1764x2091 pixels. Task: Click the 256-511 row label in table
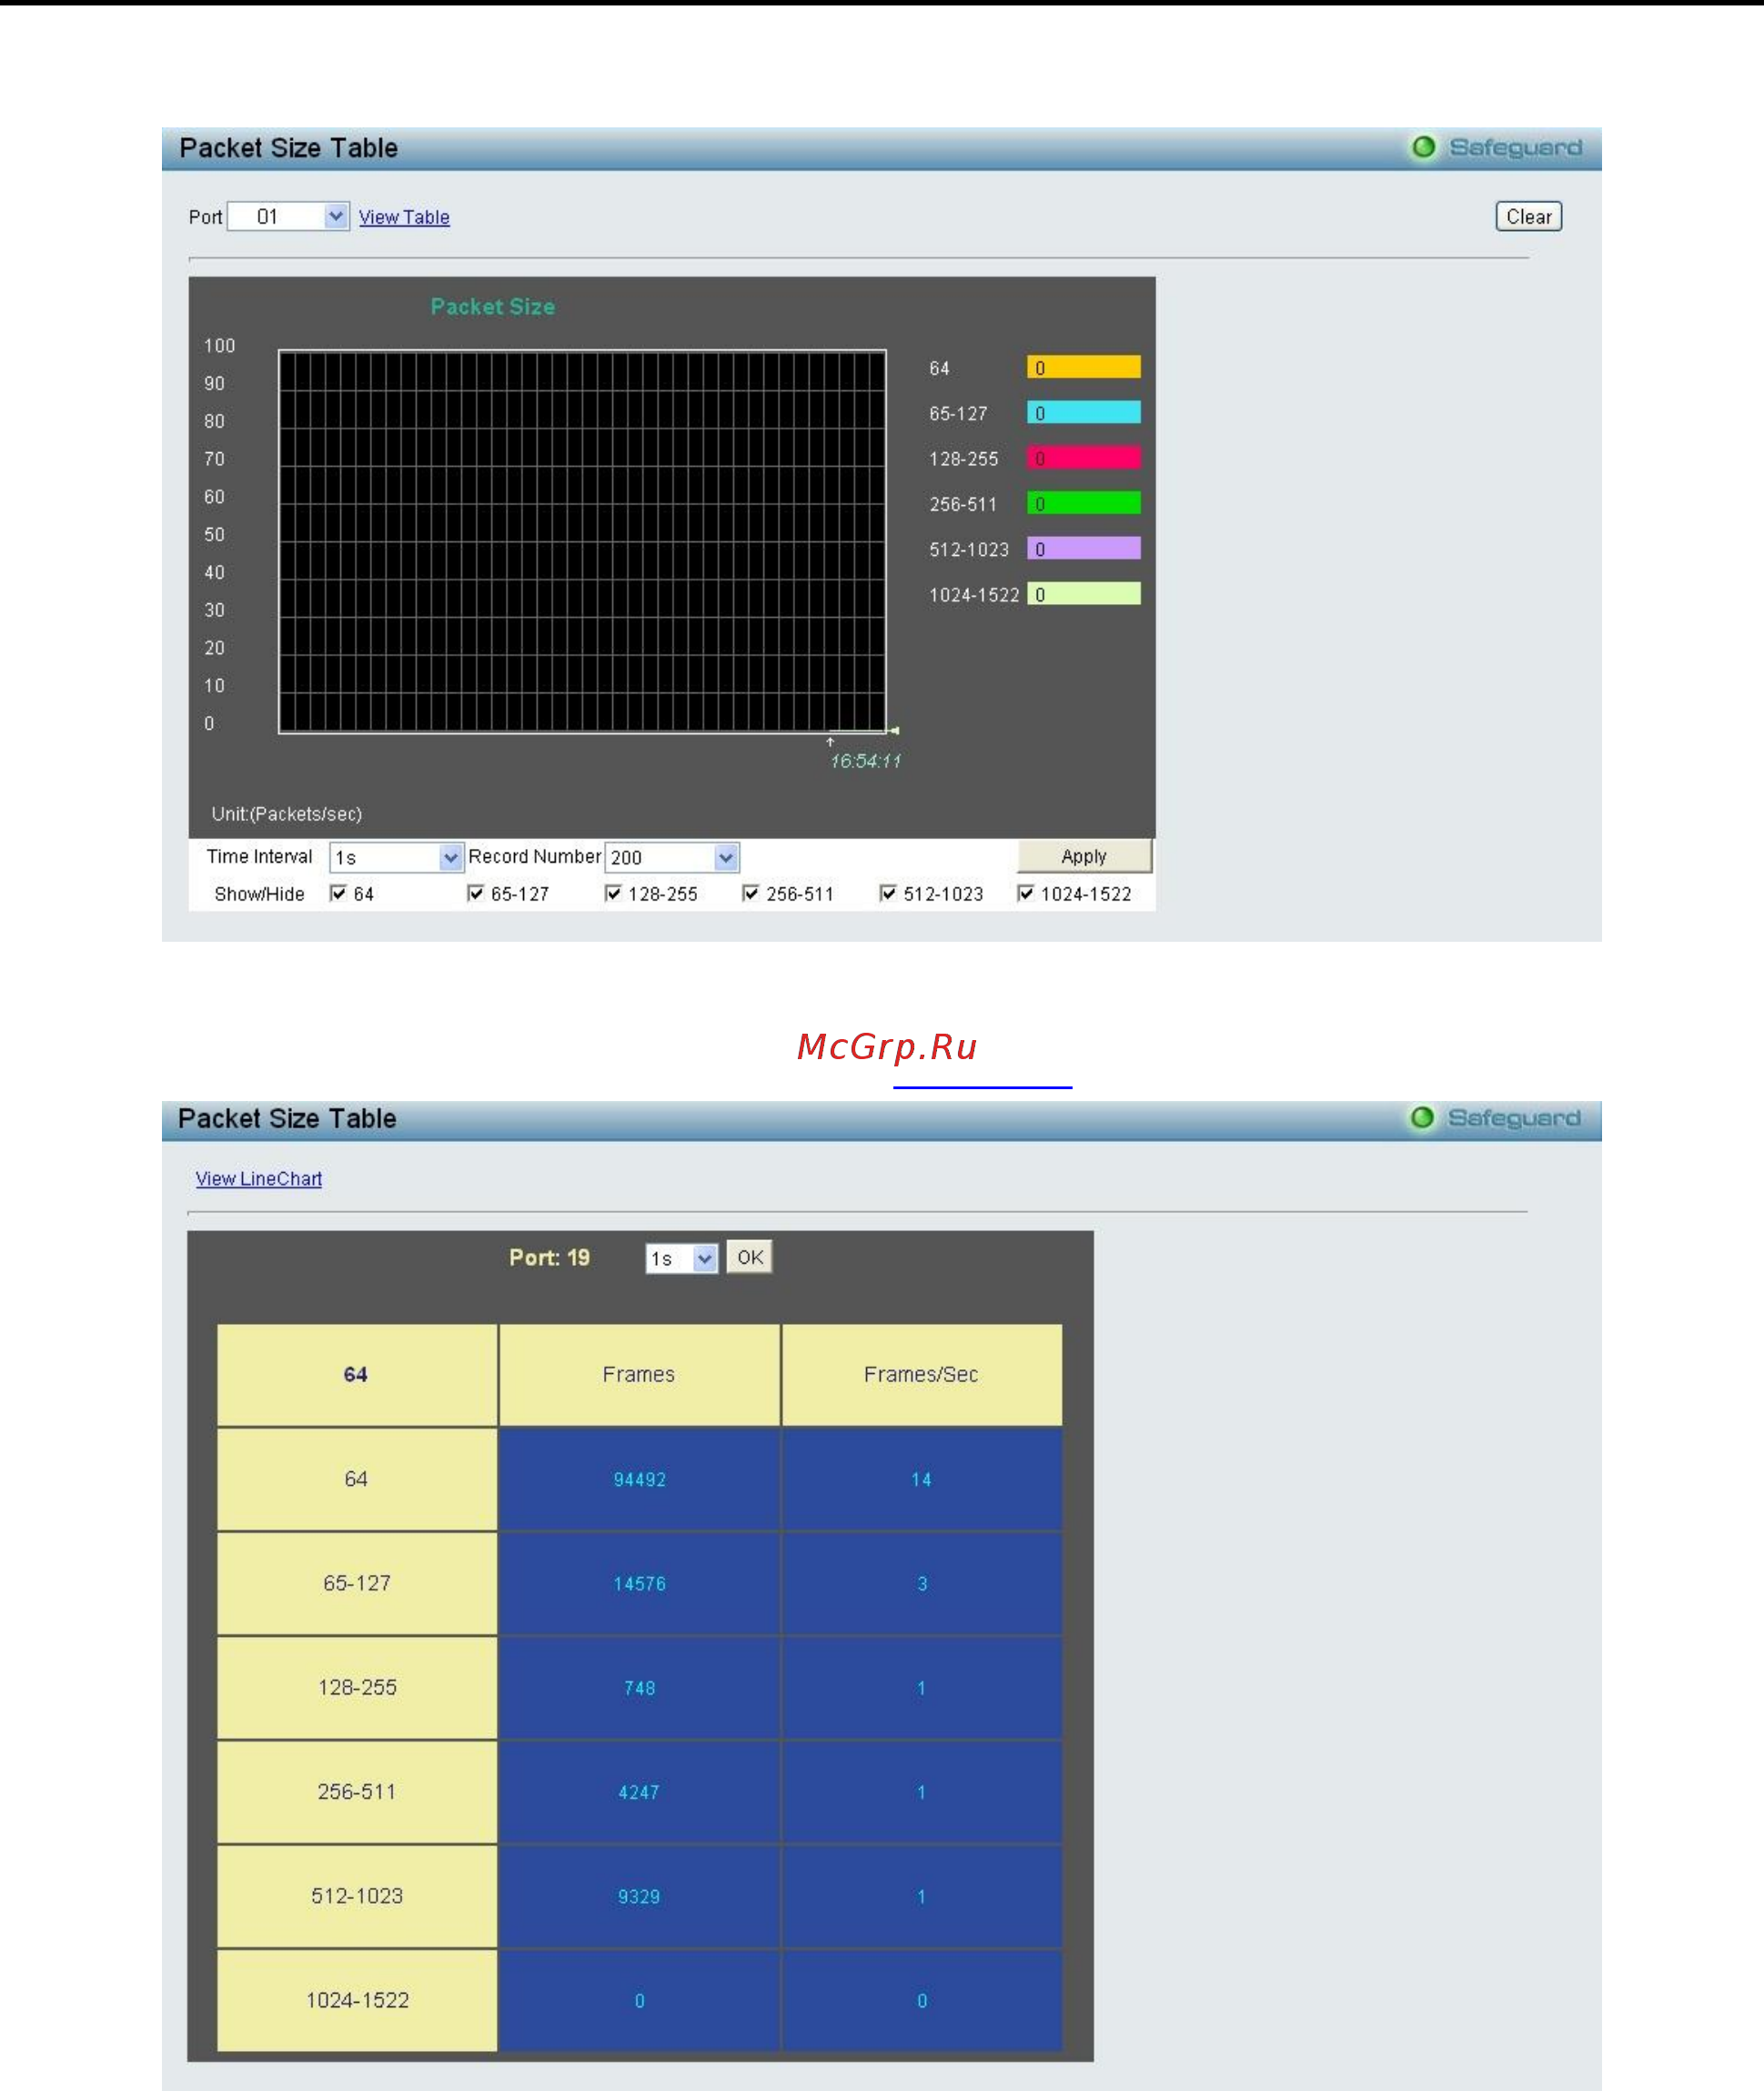(356, 1792)
